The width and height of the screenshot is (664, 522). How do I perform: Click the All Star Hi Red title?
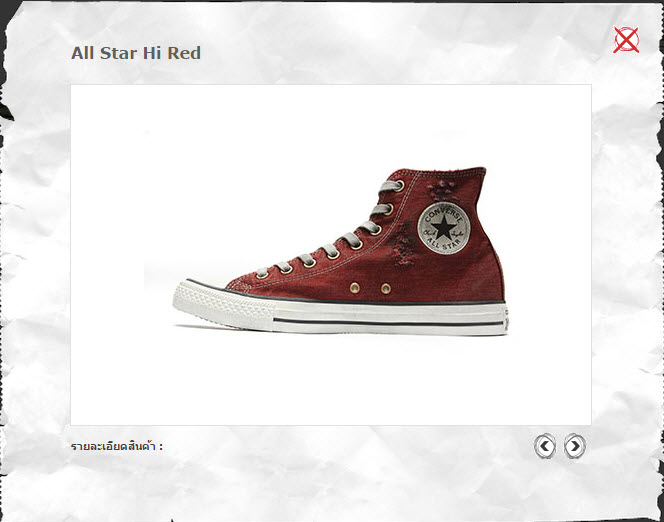coord(136,53)
